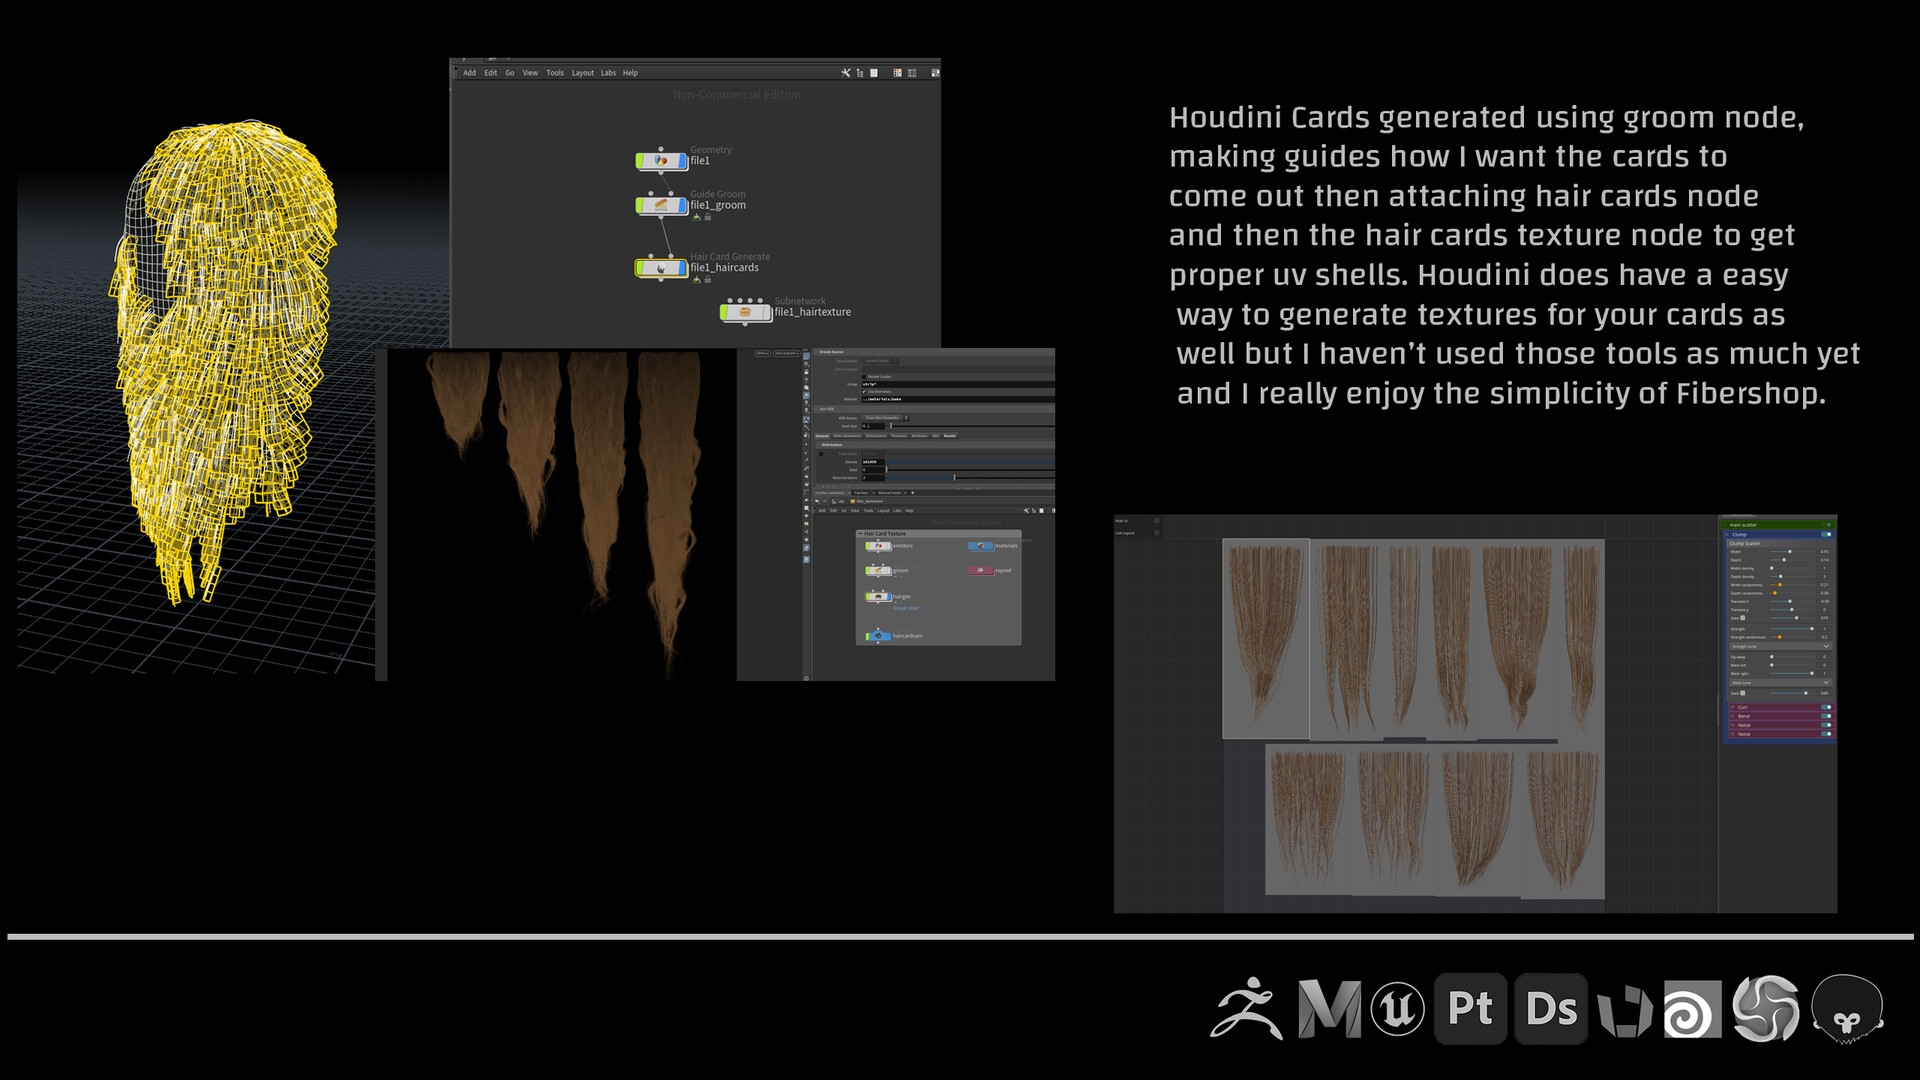Screen dimensions: 1920x1080
Task: Toggle blue display flag on file1 node
Action: click(x=683, y=160)
